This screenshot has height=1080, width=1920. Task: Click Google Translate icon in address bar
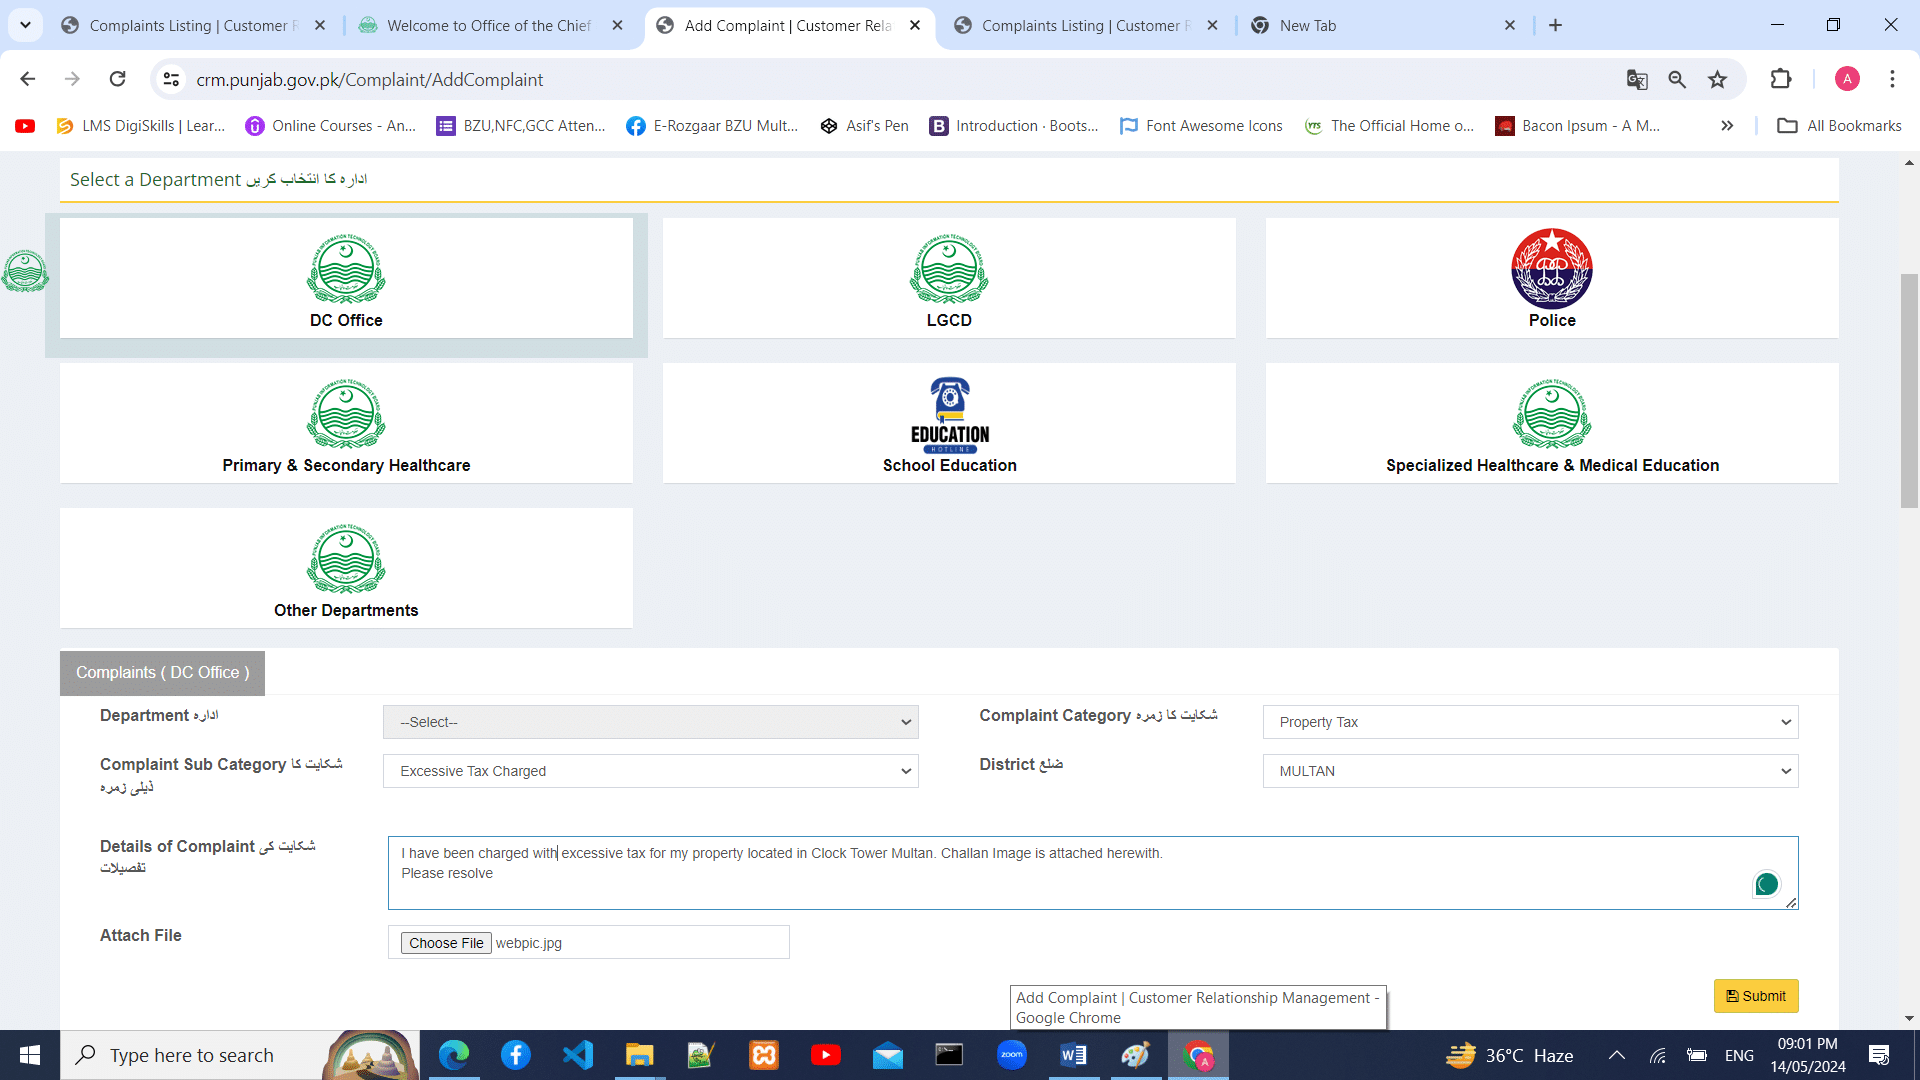point(1637,79)
